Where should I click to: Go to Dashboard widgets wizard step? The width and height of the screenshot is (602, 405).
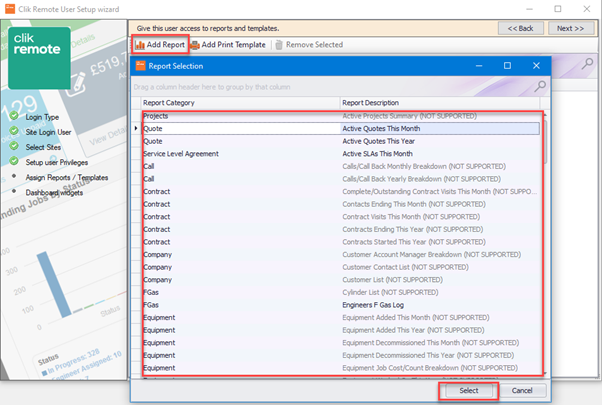[x=54, y=192]
